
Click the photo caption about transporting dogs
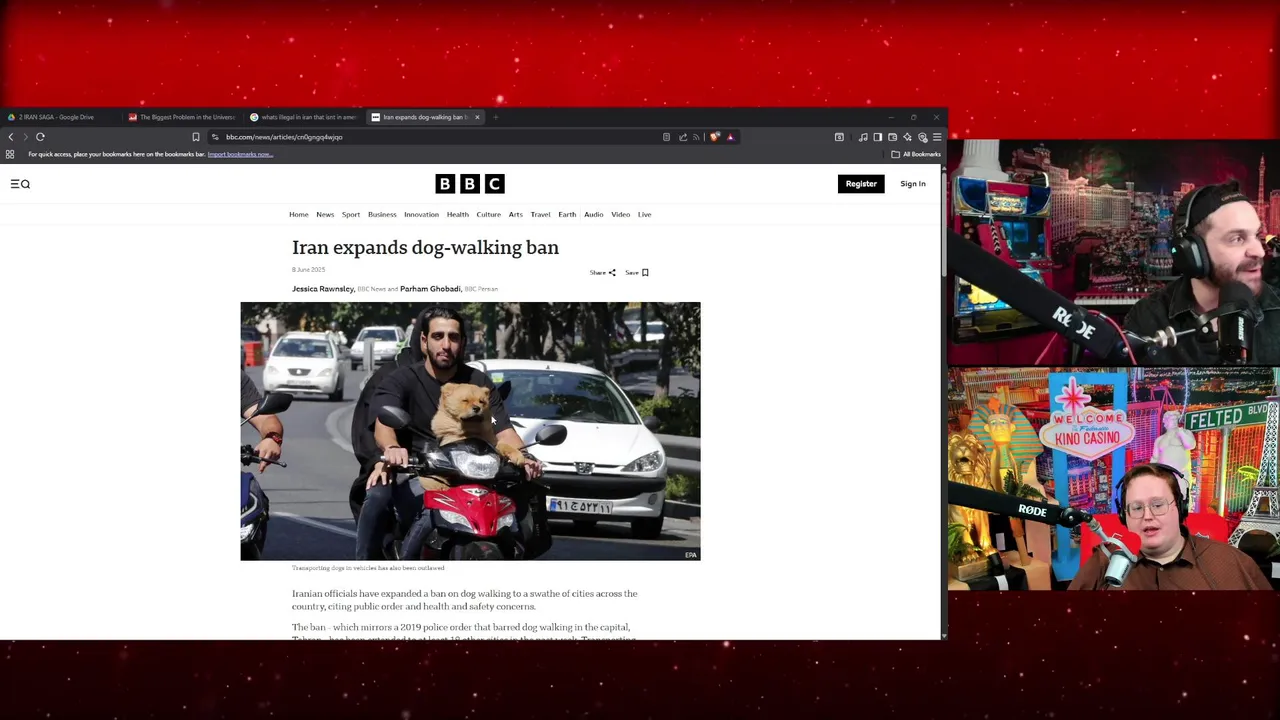click(x=368, y=568)
